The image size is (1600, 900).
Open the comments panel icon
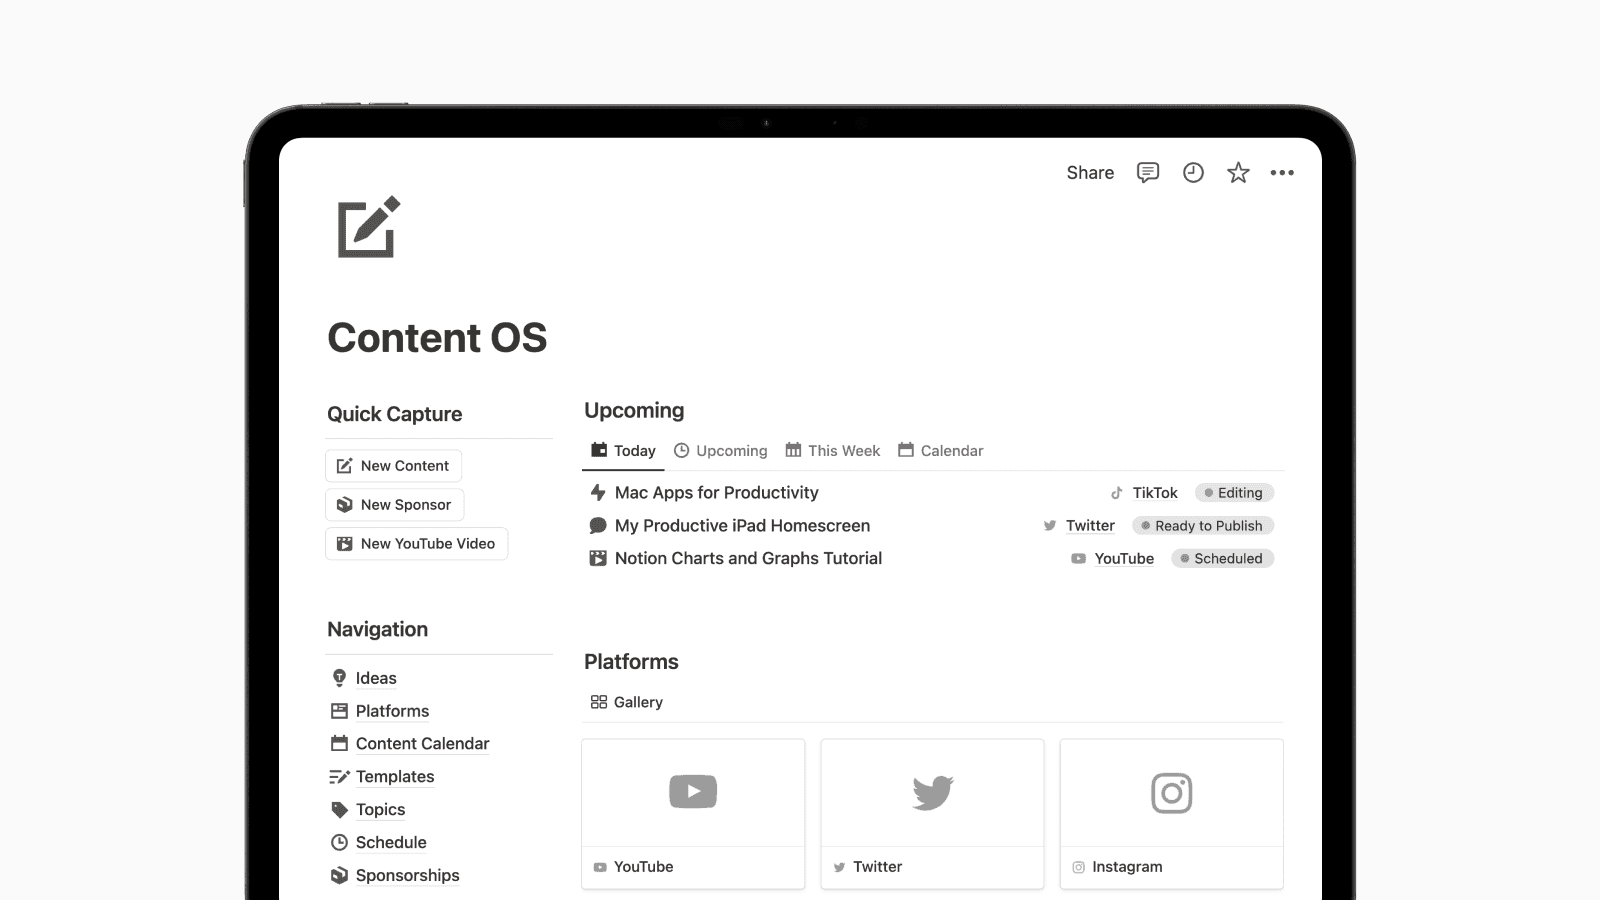(1147, 172)
